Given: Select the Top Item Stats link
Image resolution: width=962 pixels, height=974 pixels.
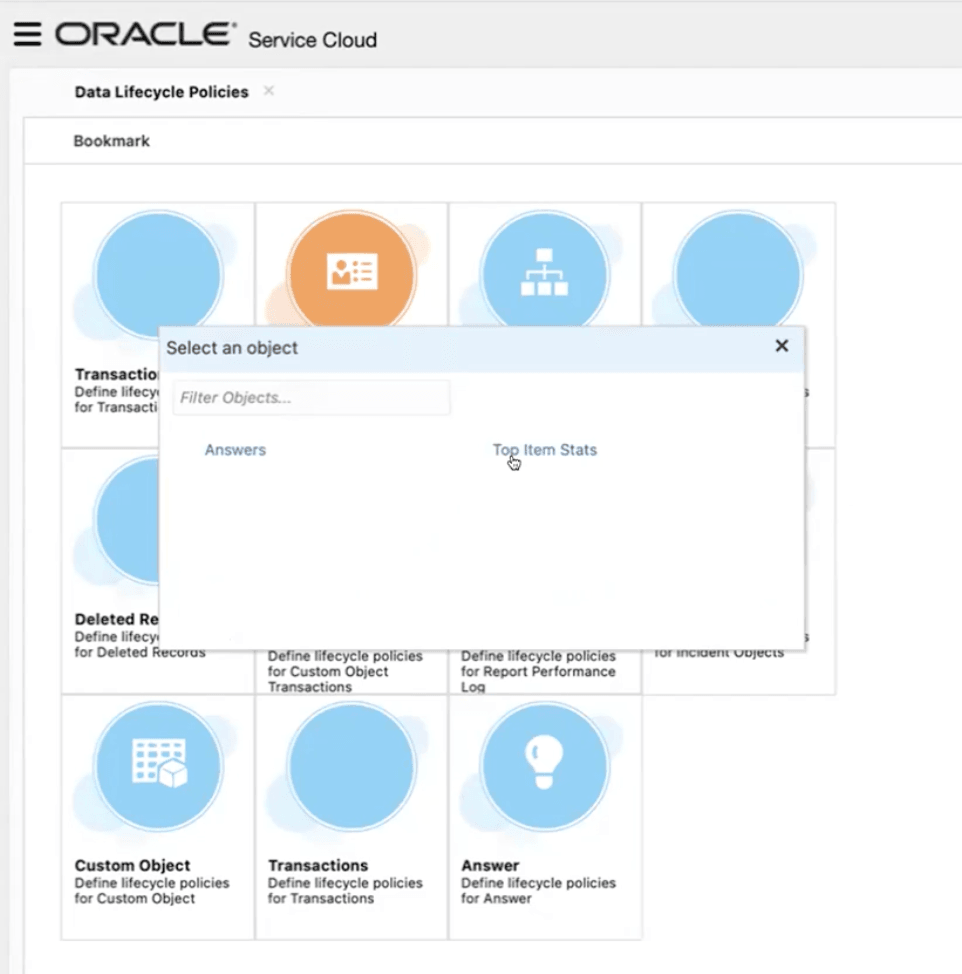Looking at the screenshot, I should pos(545,450).
